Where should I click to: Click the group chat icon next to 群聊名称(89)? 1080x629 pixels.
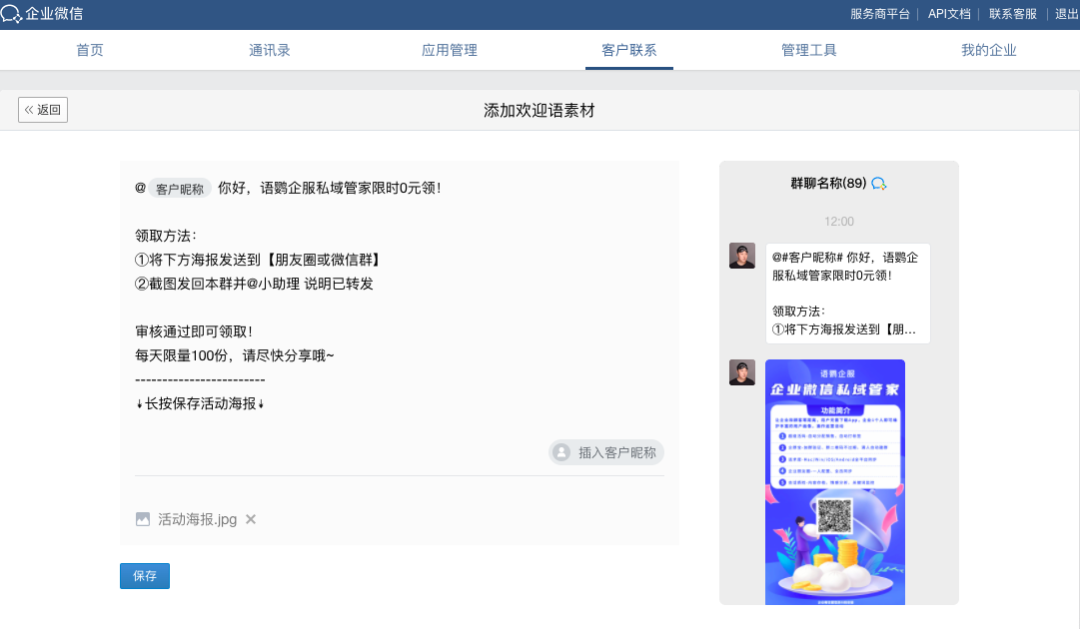(x=879, y=183)
